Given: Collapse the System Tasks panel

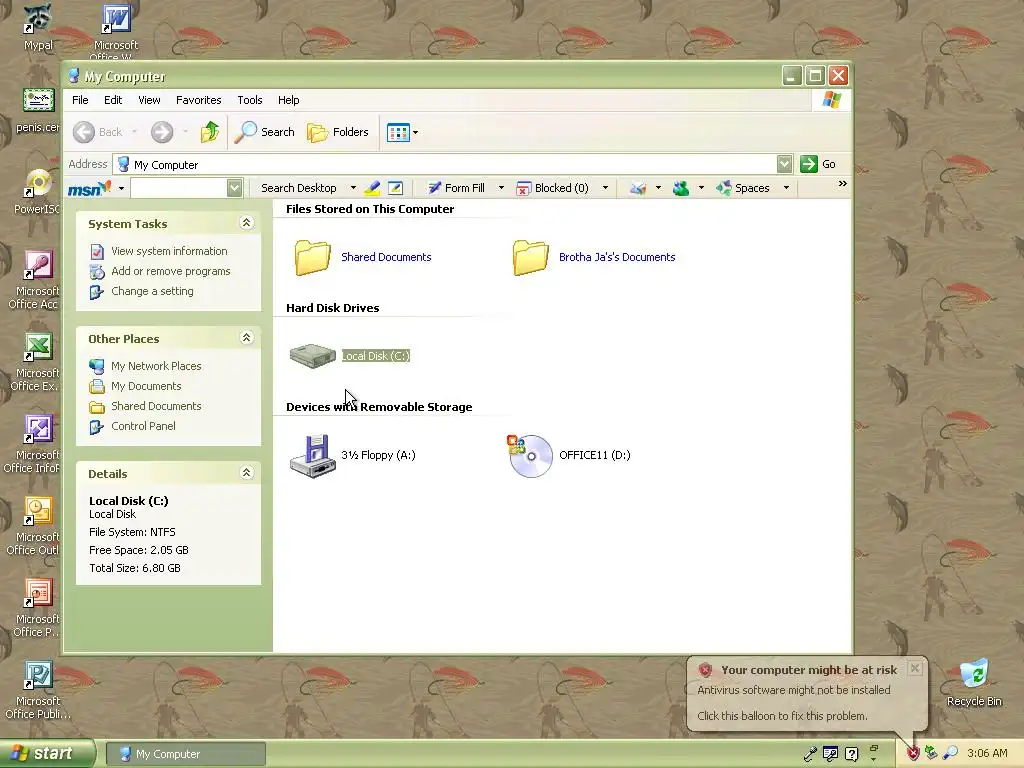Looking at the screenshot, I should 246,223.
